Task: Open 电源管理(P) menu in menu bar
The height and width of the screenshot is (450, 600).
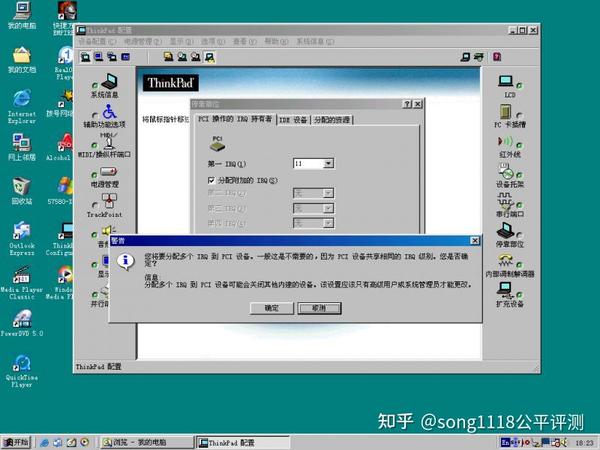Action: pyautogui.click(x=143, y=41)
